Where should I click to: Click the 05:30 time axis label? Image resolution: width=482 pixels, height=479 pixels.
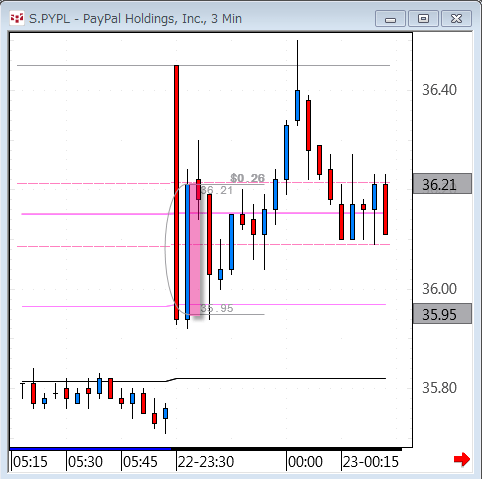[x=85, y=462]
